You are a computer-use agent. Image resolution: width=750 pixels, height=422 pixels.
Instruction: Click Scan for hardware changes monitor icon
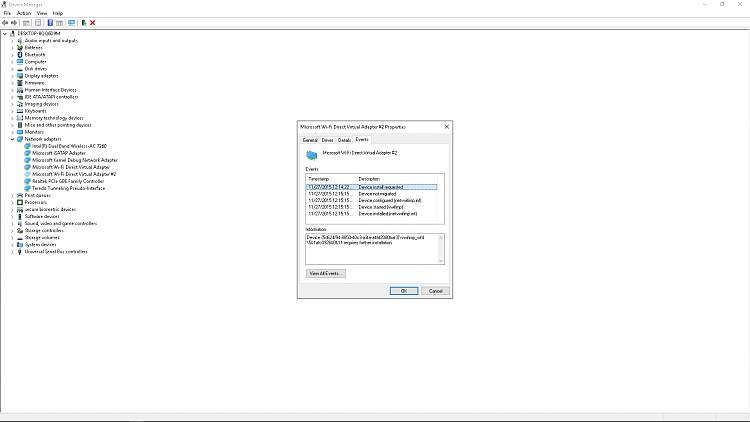tap(71, 23)
